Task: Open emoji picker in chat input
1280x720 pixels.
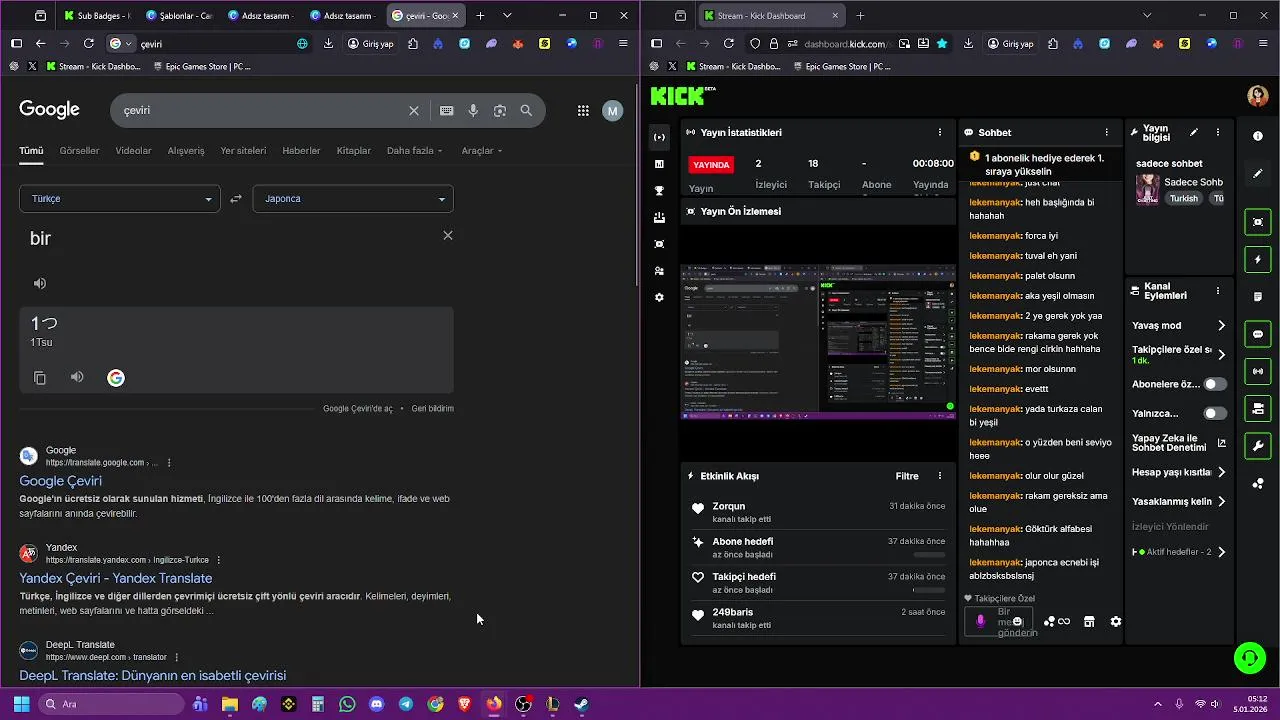Action: tap(1017, 622)
